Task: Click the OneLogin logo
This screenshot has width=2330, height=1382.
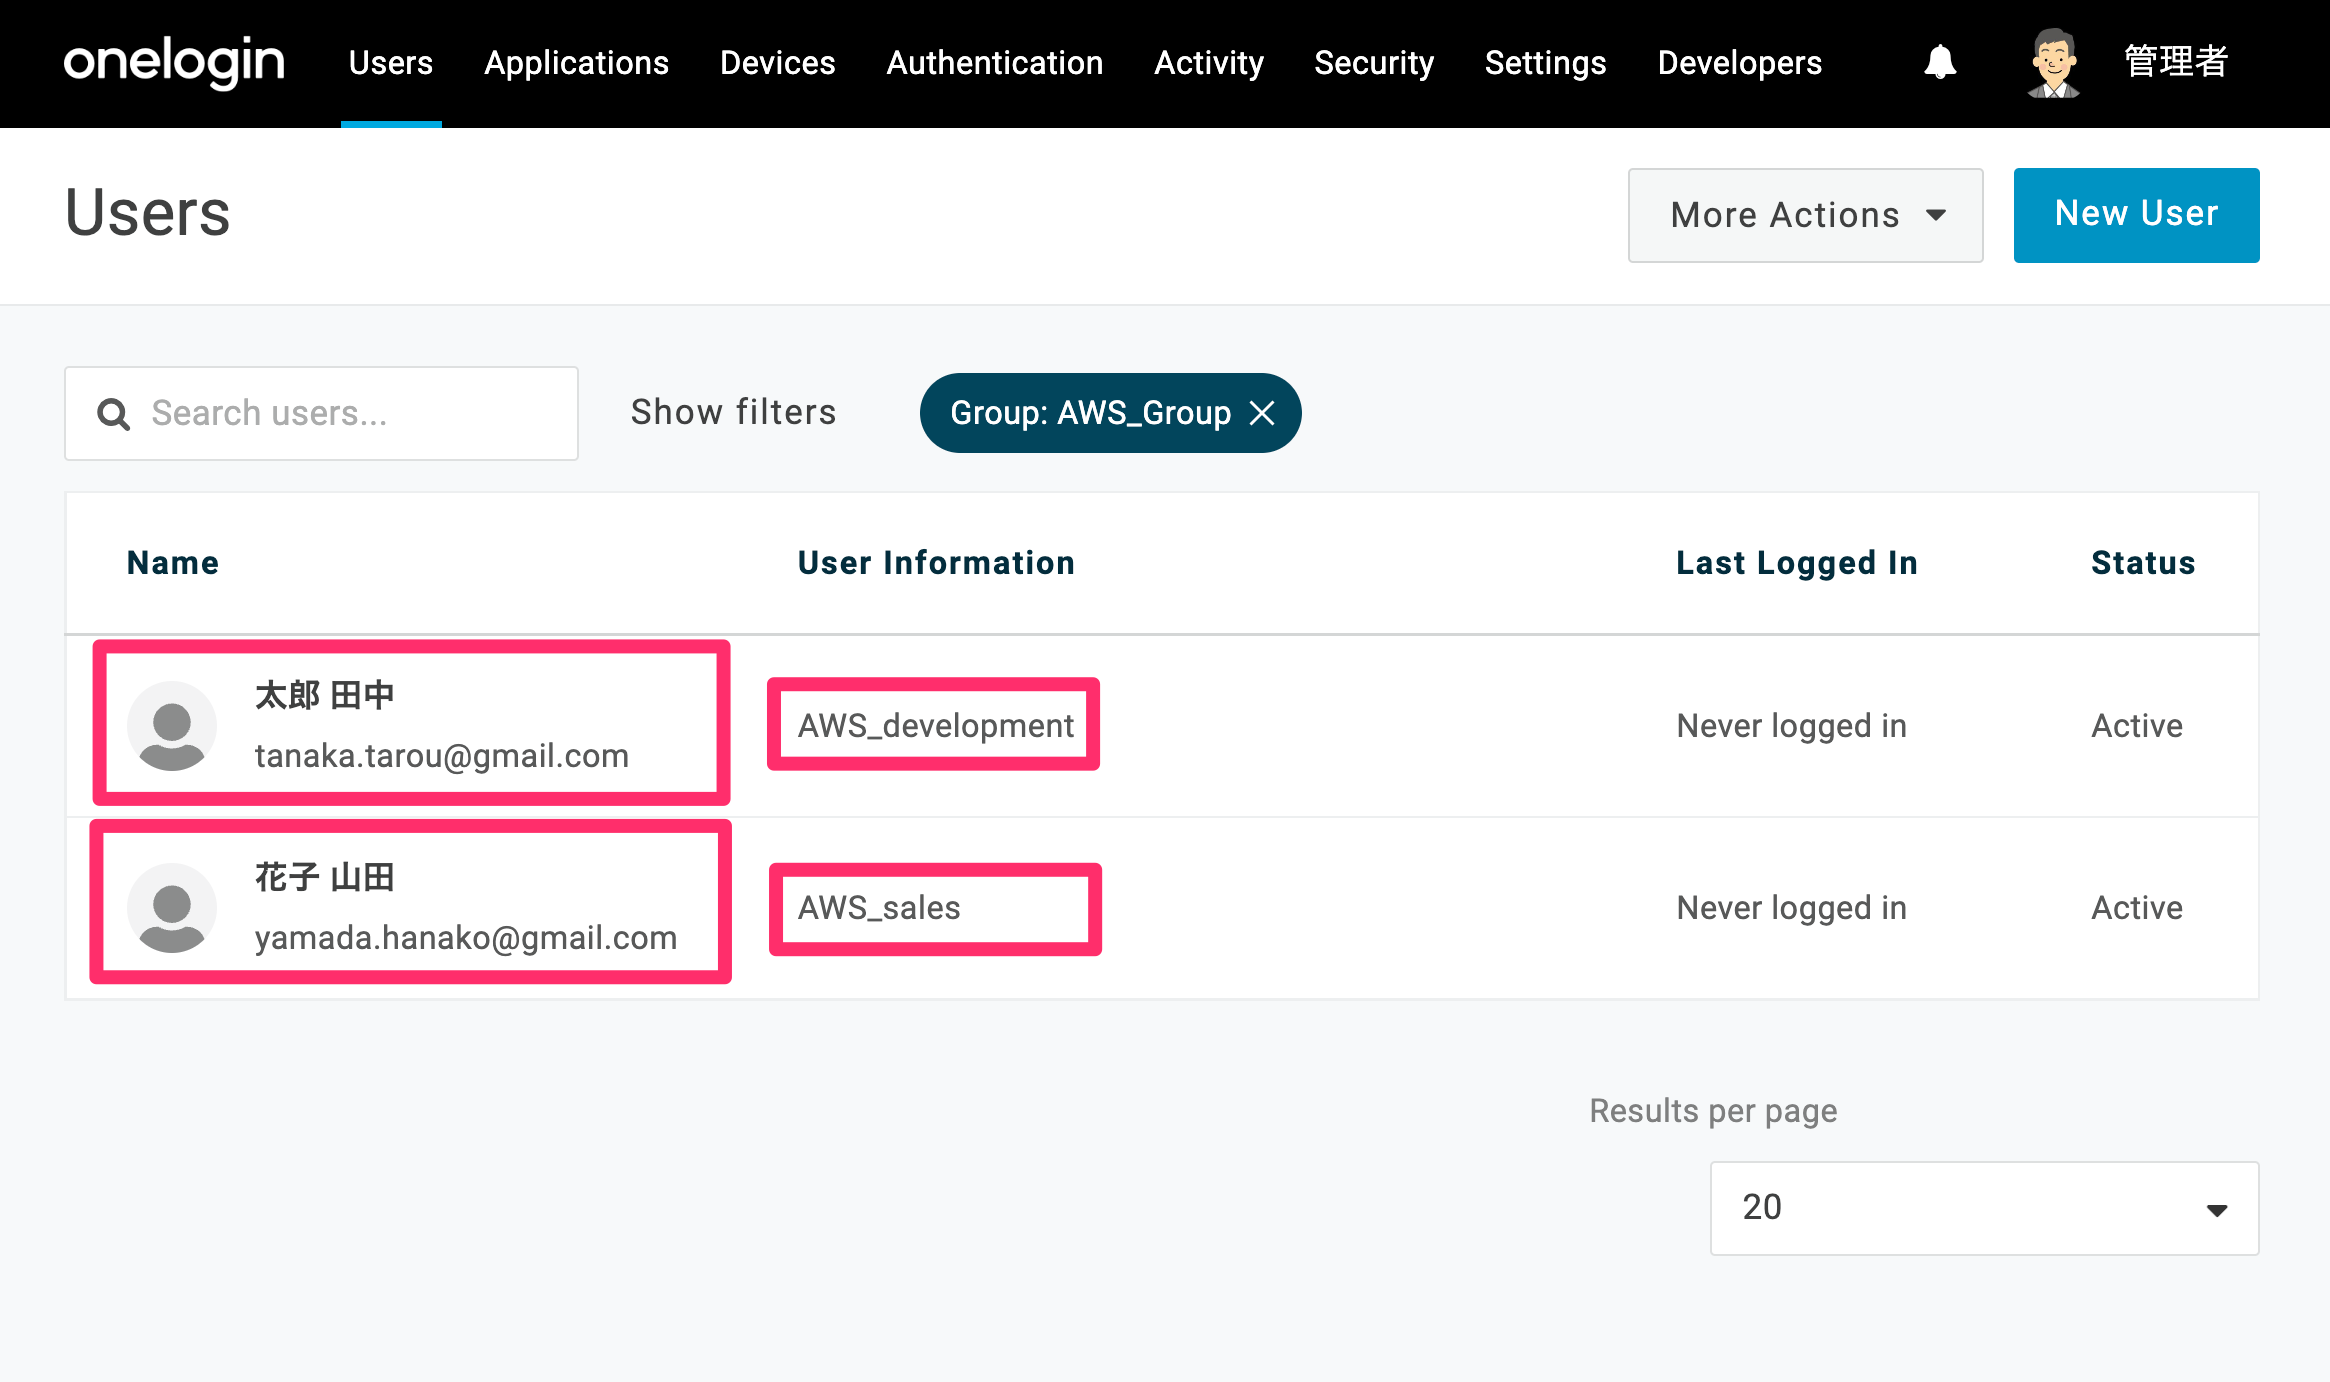Action: pyautogui.click(x=174, y=62)
